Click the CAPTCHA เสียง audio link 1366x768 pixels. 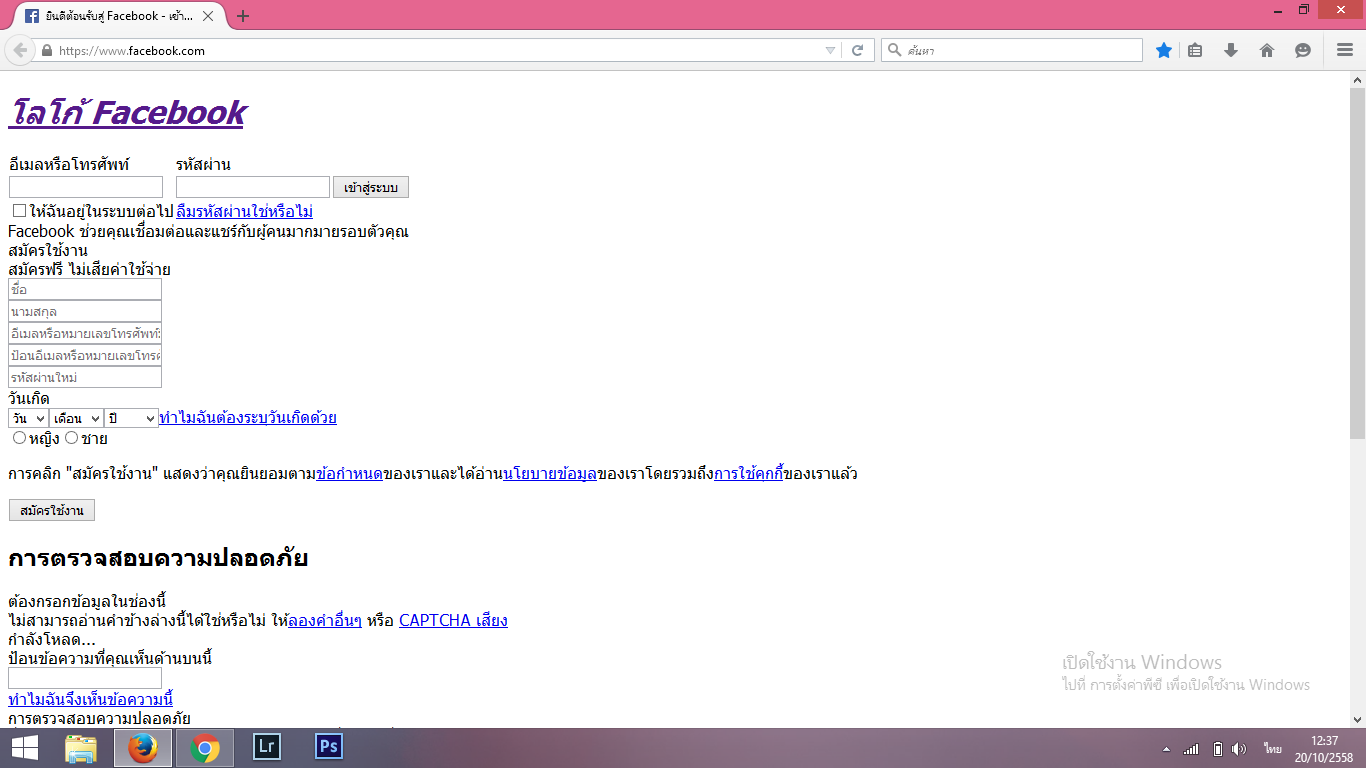[453, 620]
